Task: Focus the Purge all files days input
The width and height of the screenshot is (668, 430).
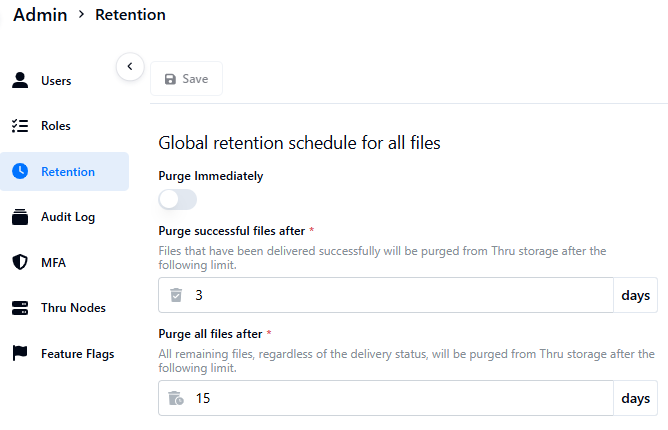Action: click(x=400, y=398)
